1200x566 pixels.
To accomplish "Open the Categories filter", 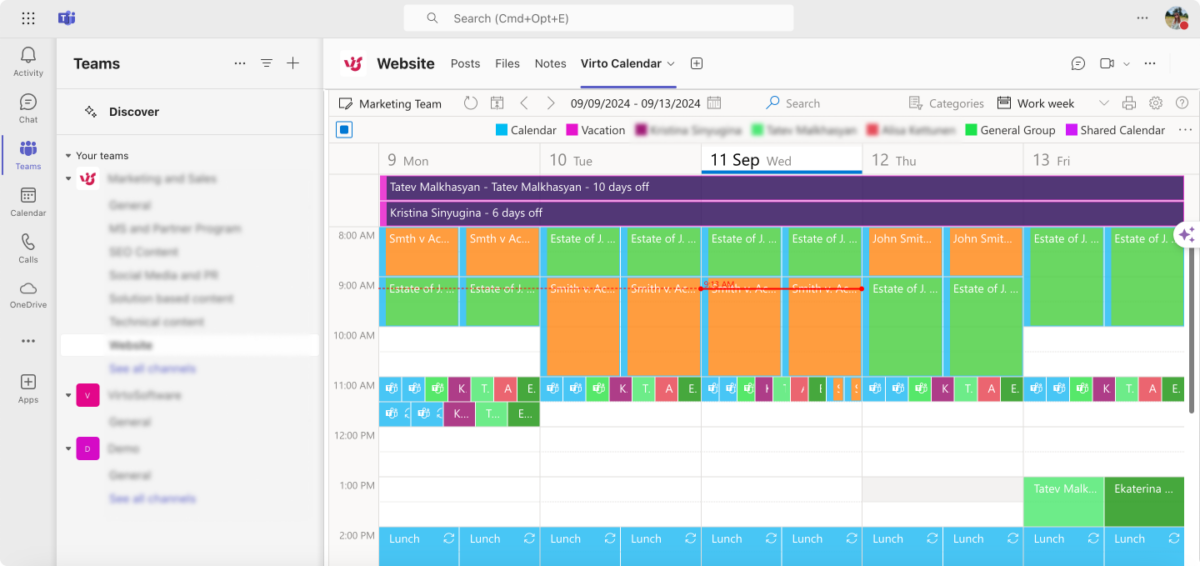I will pyautogui.click(x=946, y=103).
